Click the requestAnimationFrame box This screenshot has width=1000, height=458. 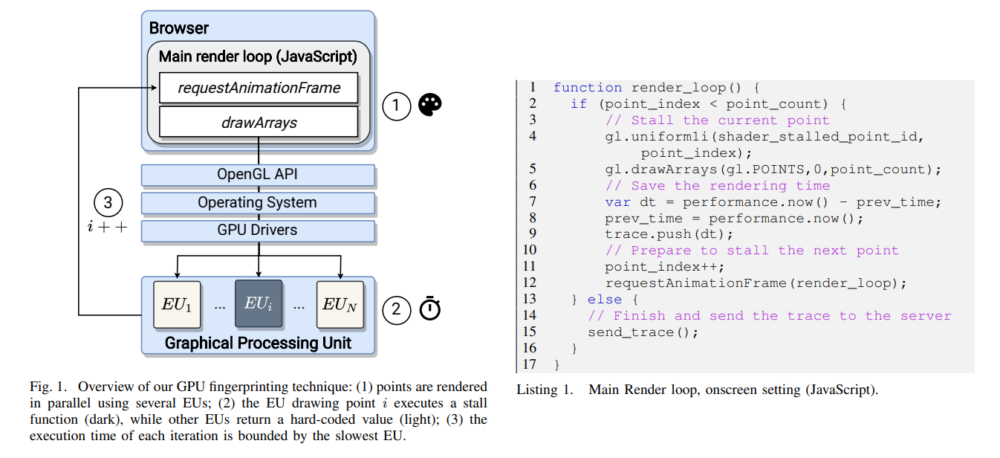click(258, 88)
